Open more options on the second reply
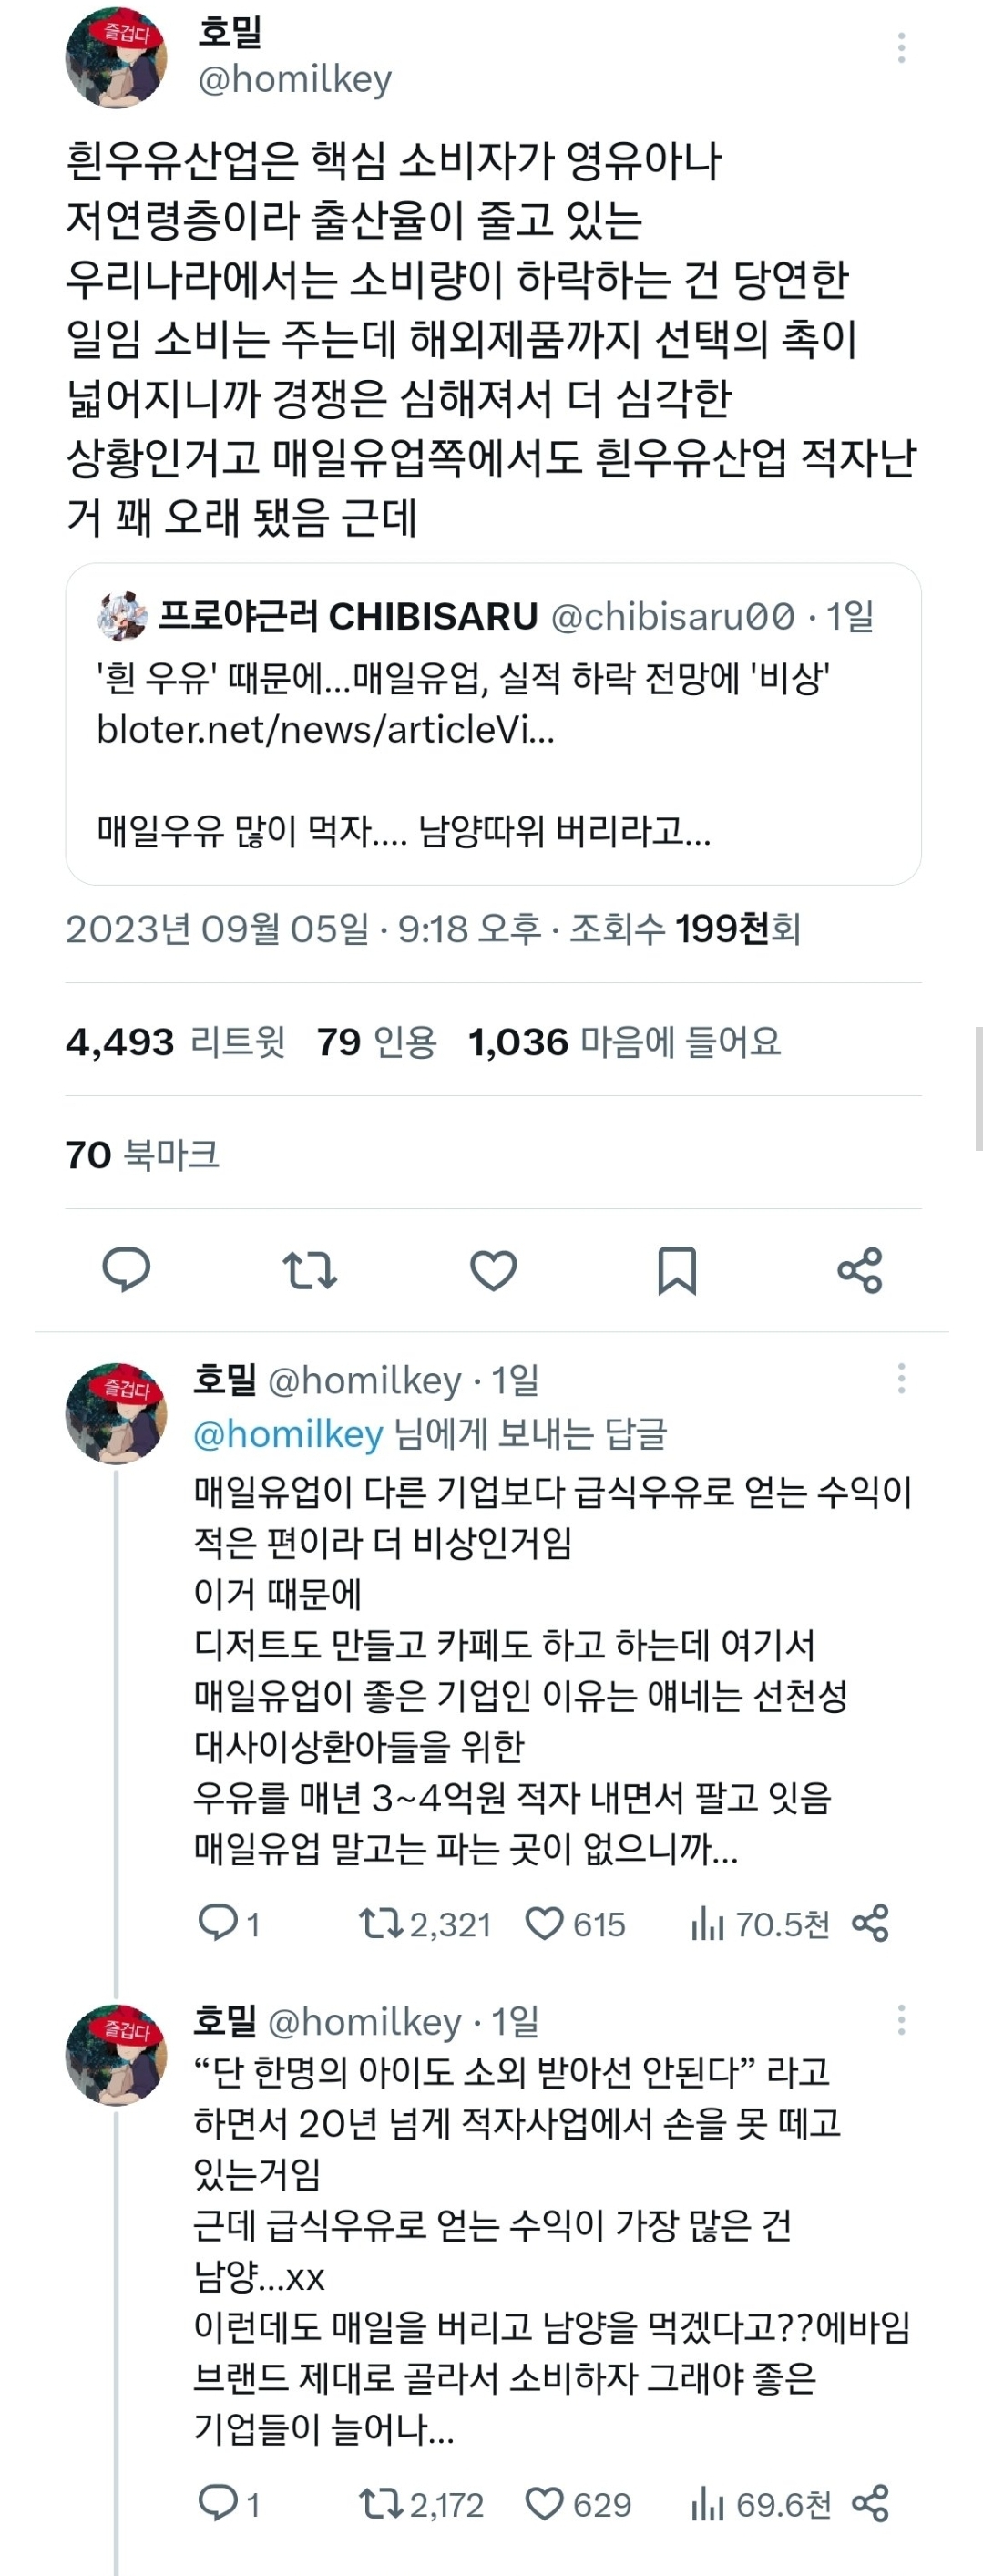This screenshot has height=2576, width=983. pos(901,2019)
